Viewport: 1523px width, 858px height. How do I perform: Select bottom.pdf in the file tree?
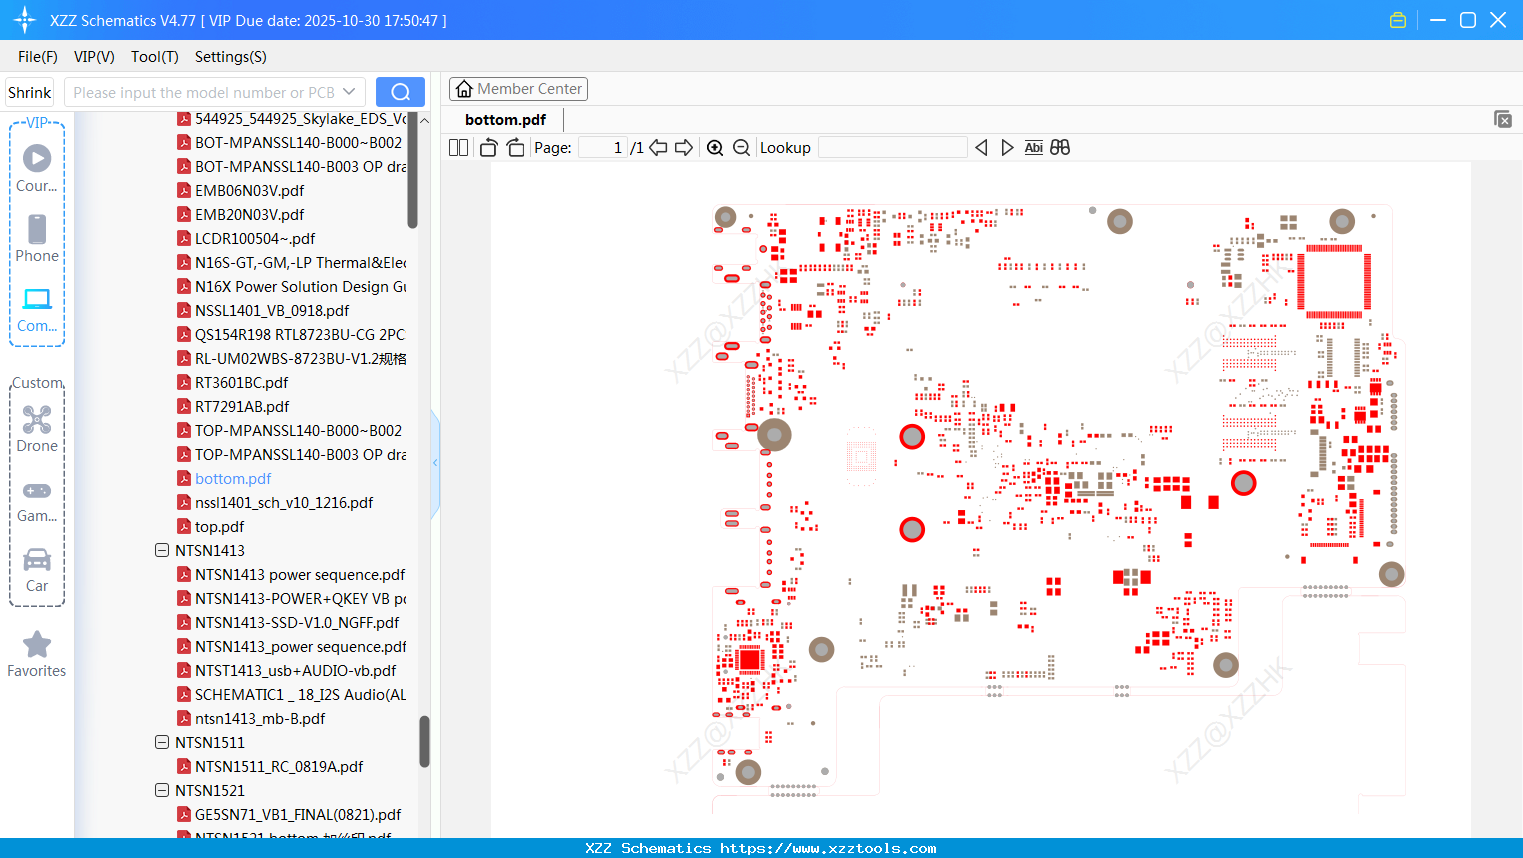[233, 478]
